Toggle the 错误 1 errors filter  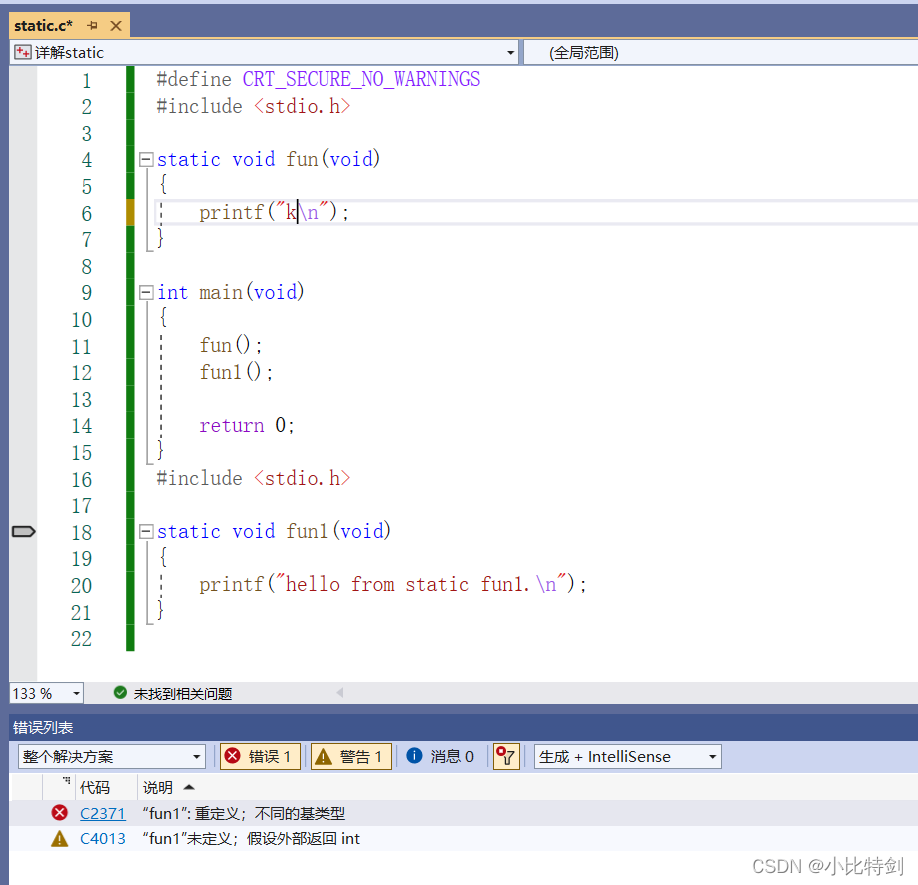pyautogui.click(x=260, y=757)
